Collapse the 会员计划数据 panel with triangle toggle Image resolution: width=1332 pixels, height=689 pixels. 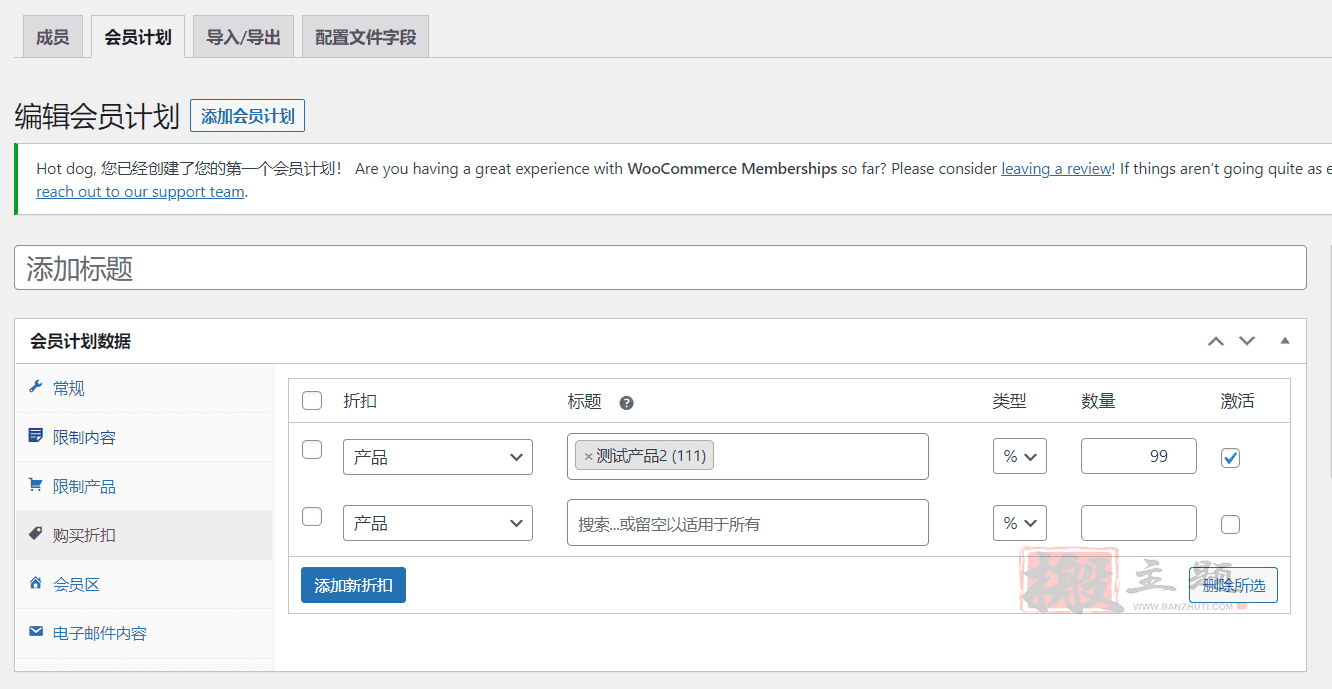pyautogui.click(x=1285, y=341)
